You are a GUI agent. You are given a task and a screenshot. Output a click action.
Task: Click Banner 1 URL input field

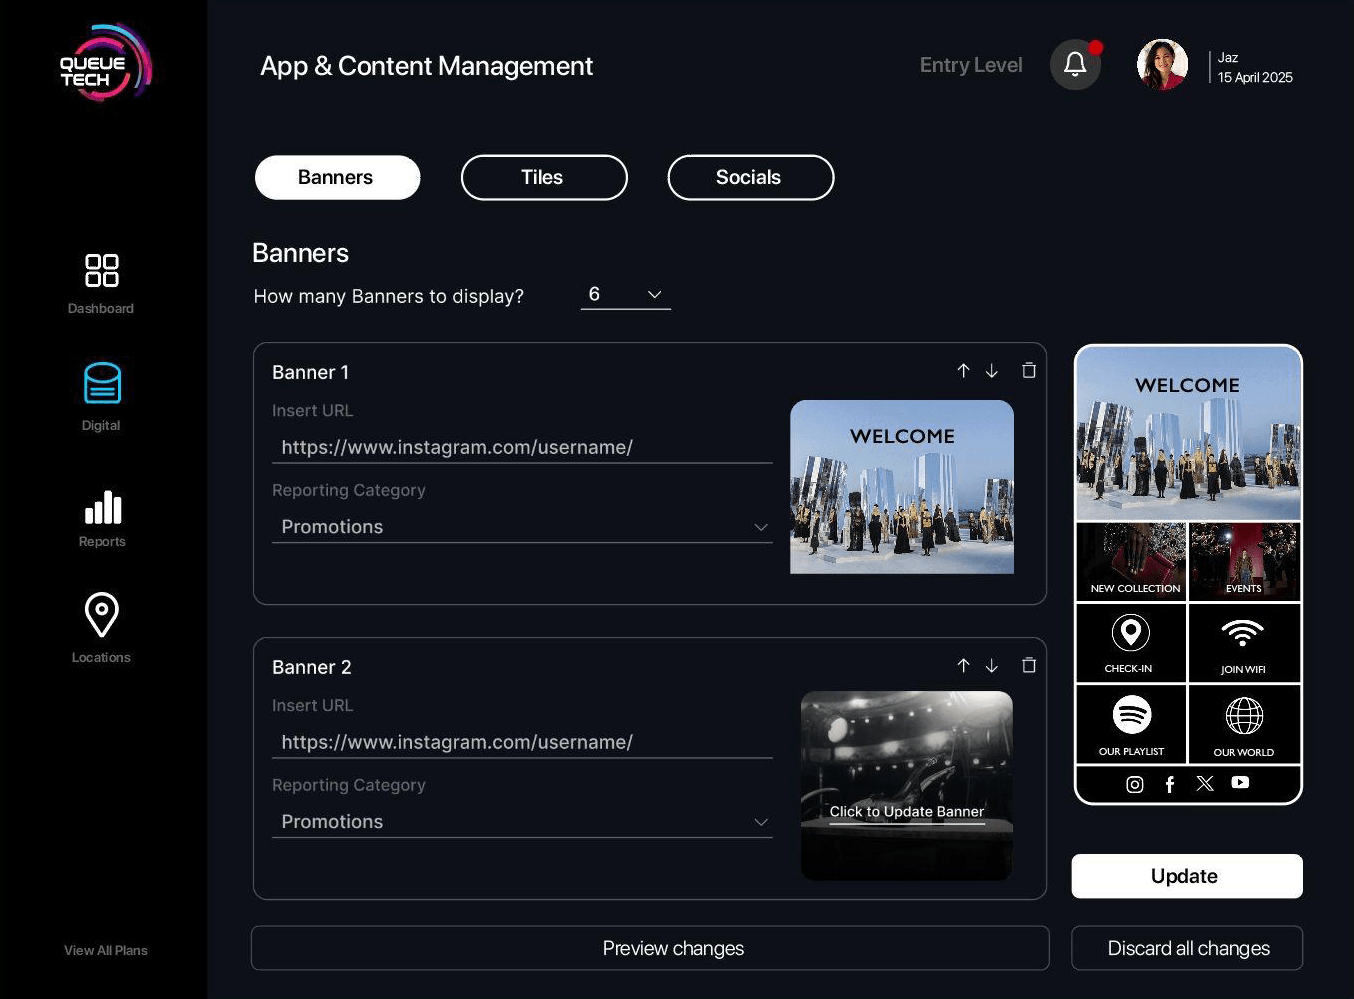pos(521,447)
